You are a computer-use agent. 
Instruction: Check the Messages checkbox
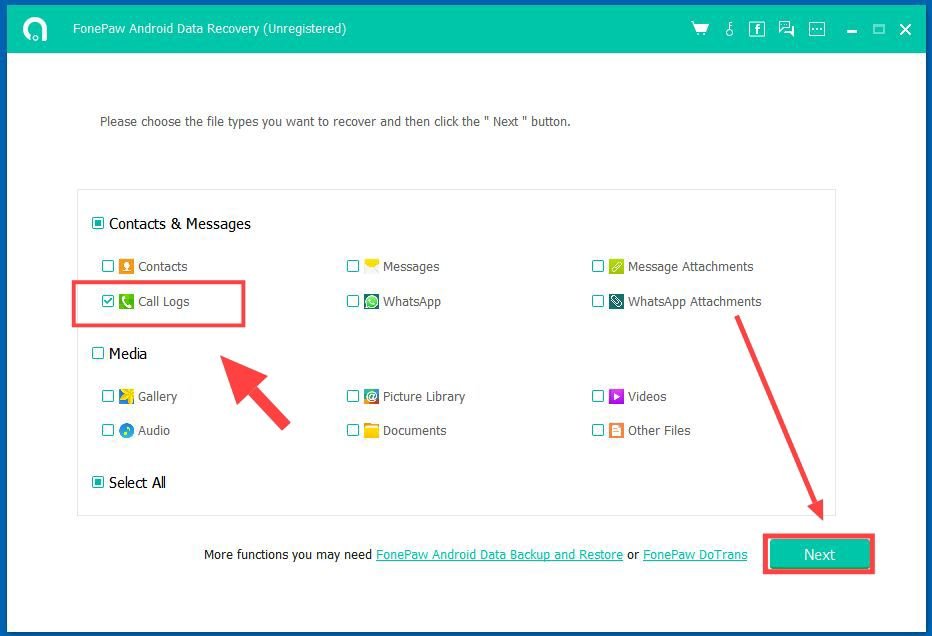pos(353,266)
